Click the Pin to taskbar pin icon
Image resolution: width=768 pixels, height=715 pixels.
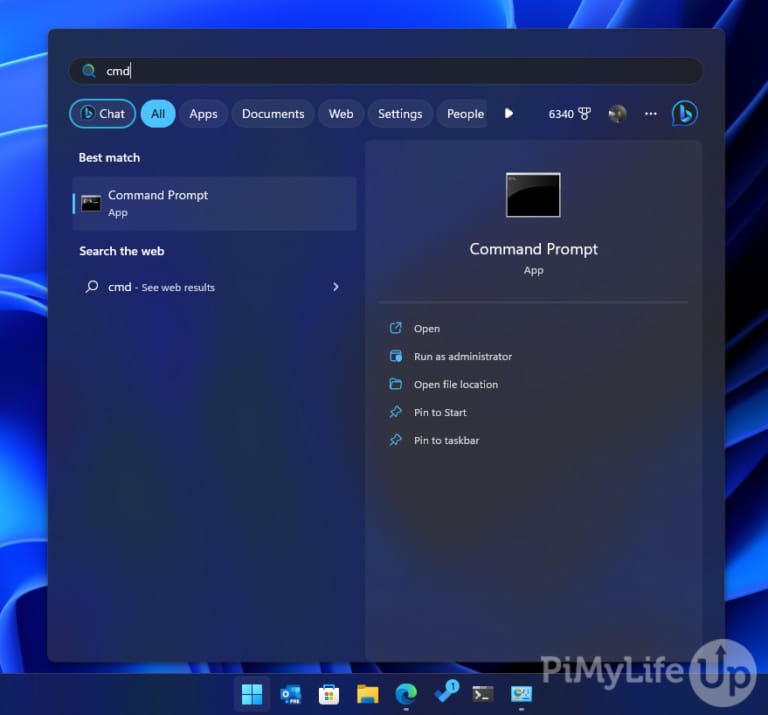(395, 440)
